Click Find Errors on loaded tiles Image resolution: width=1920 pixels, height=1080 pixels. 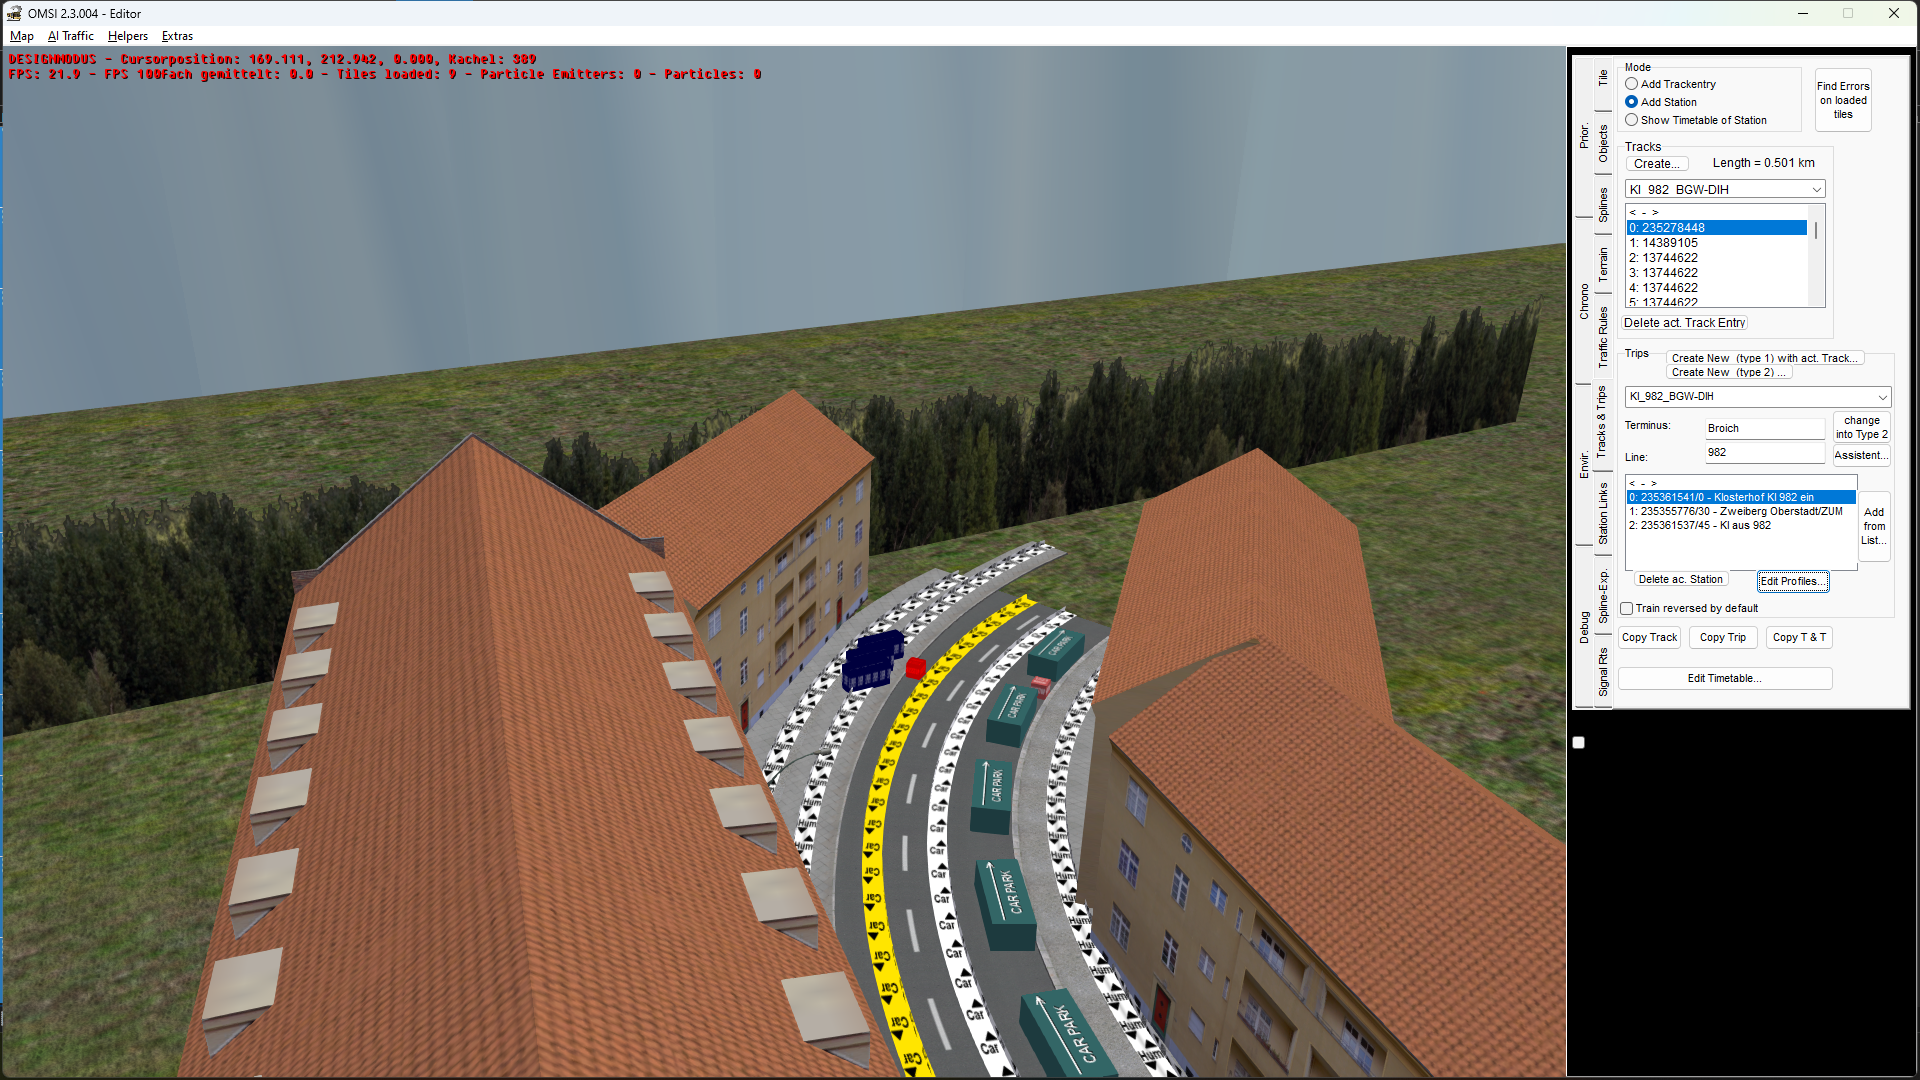click(x=1842, y=100)
